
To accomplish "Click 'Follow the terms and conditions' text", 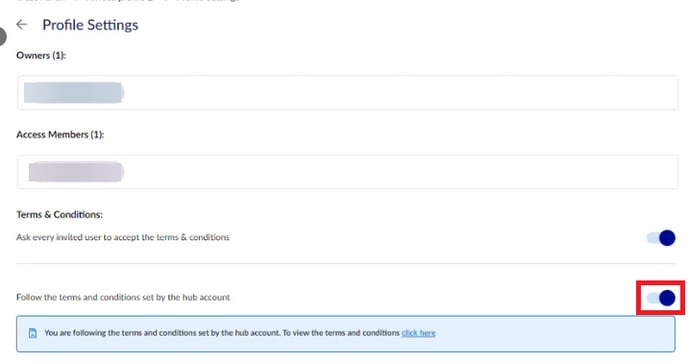I will [x=123, y=297].
